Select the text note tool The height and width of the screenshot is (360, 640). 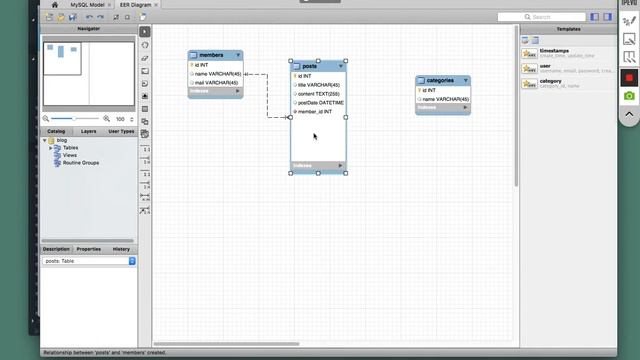pyautogui.click(x=145, y=84)
